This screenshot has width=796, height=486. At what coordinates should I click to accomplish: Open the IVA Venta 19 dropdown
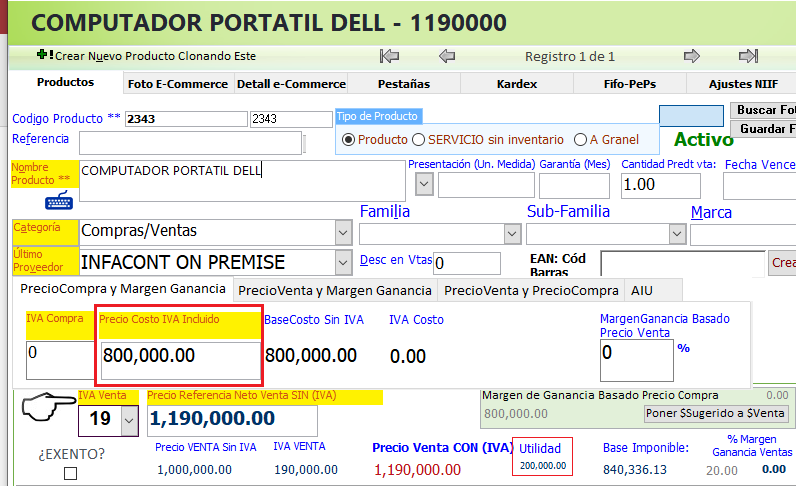(x=129, y=420)
